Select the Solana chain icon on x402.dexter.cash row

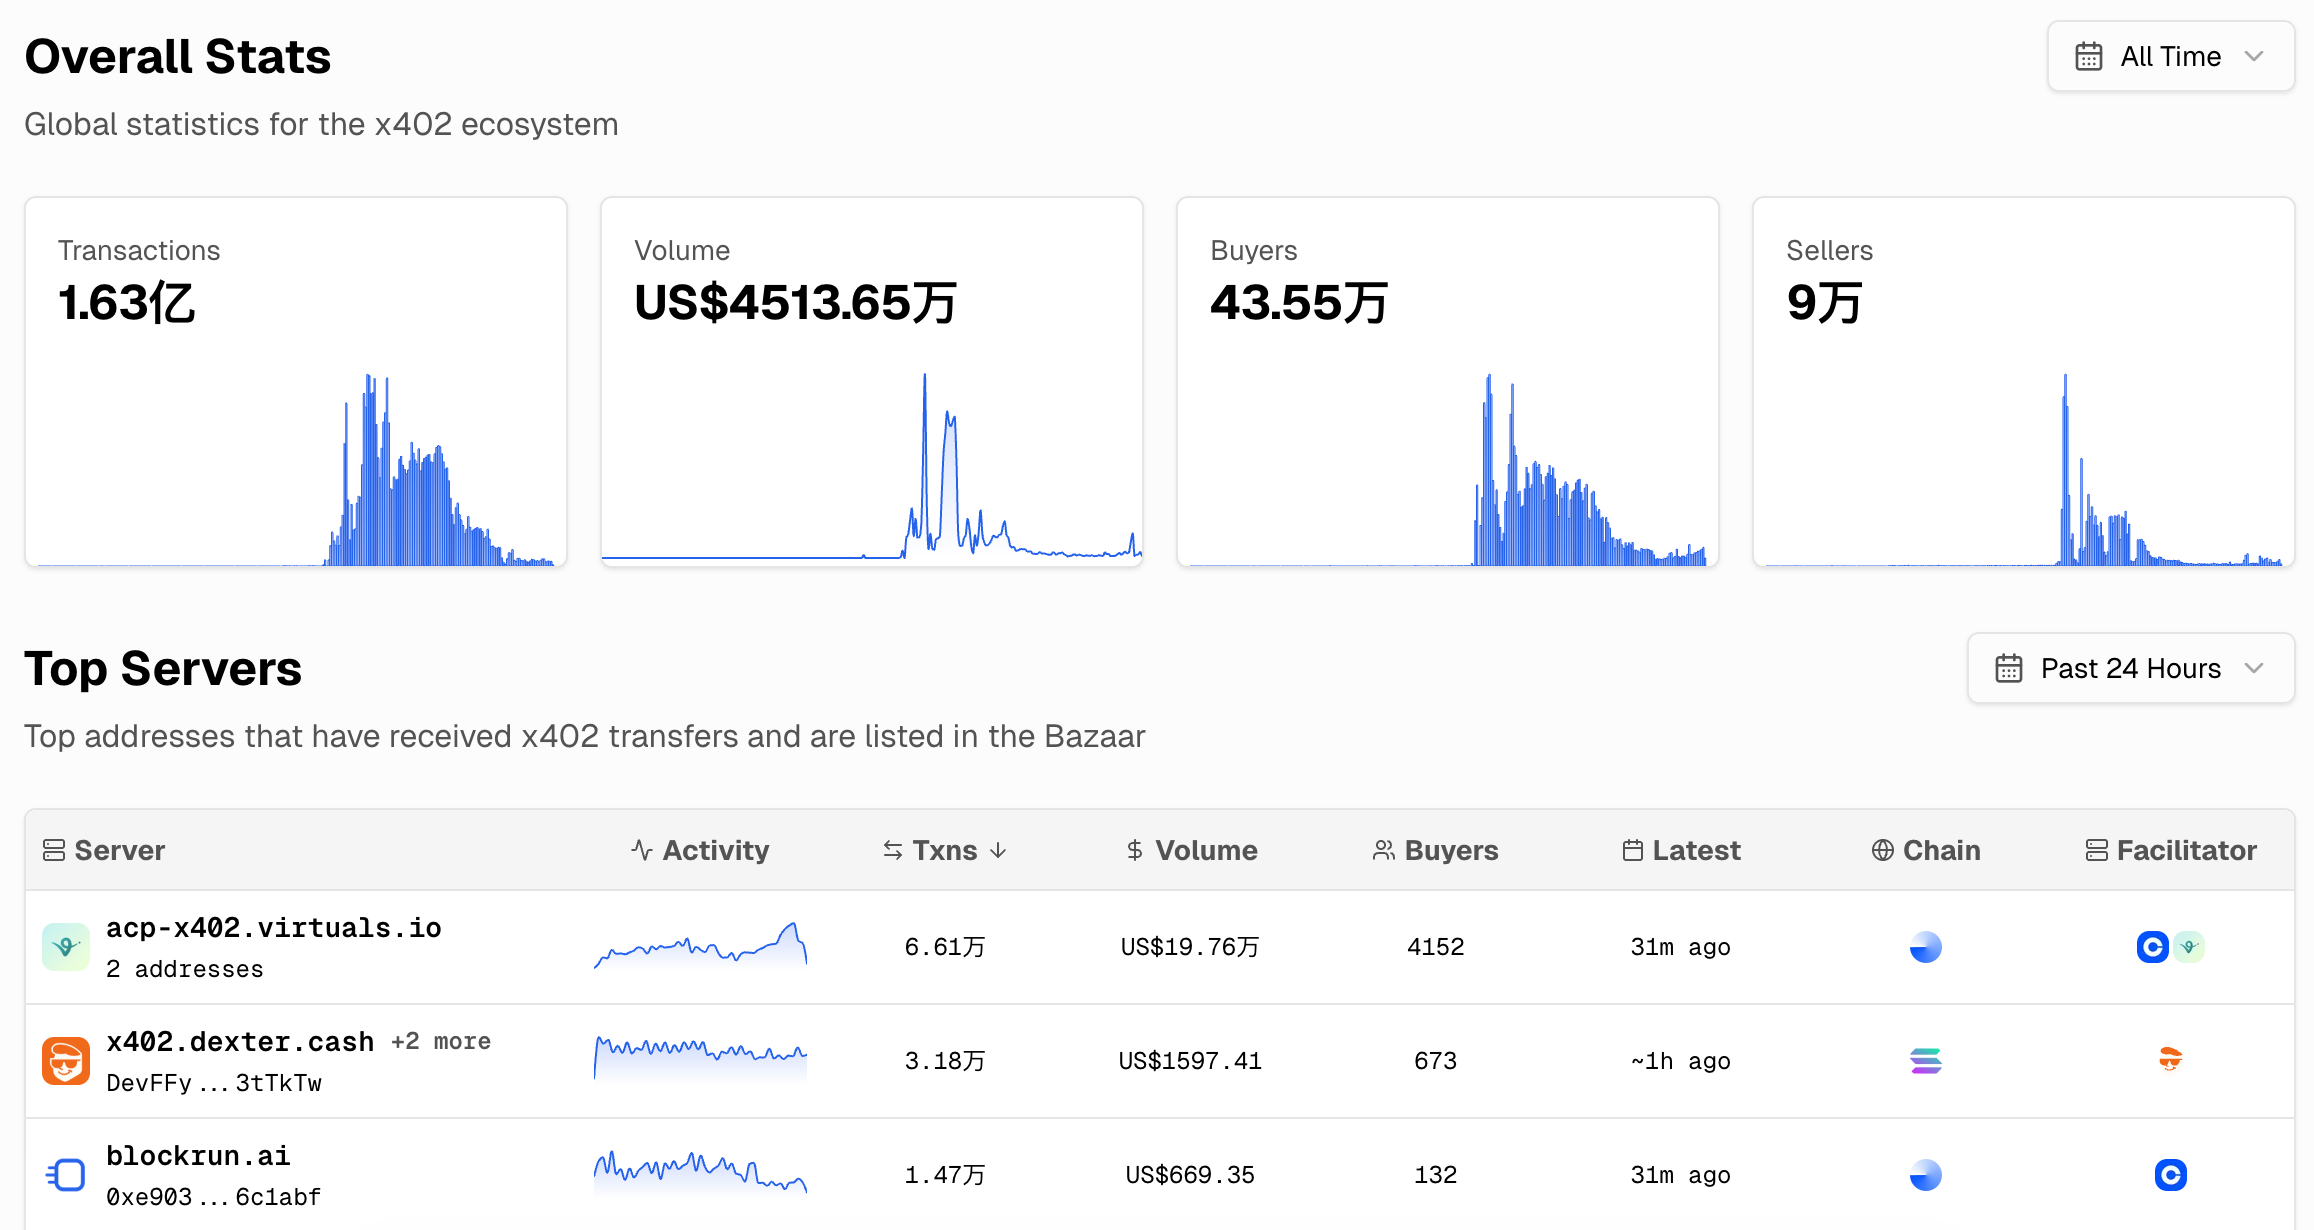tap(1924, 1060)
